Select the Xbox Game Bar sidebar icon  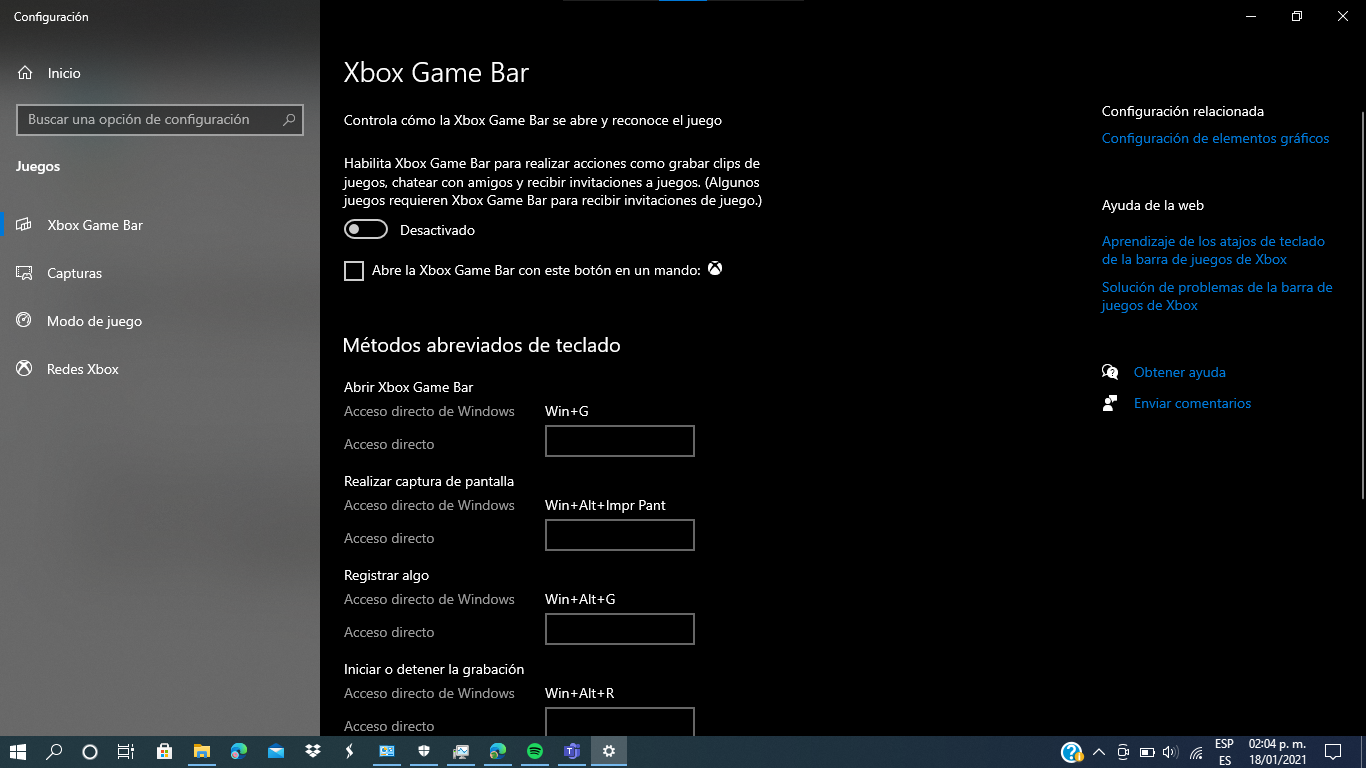pyautogui.click(x=24, y=224)
